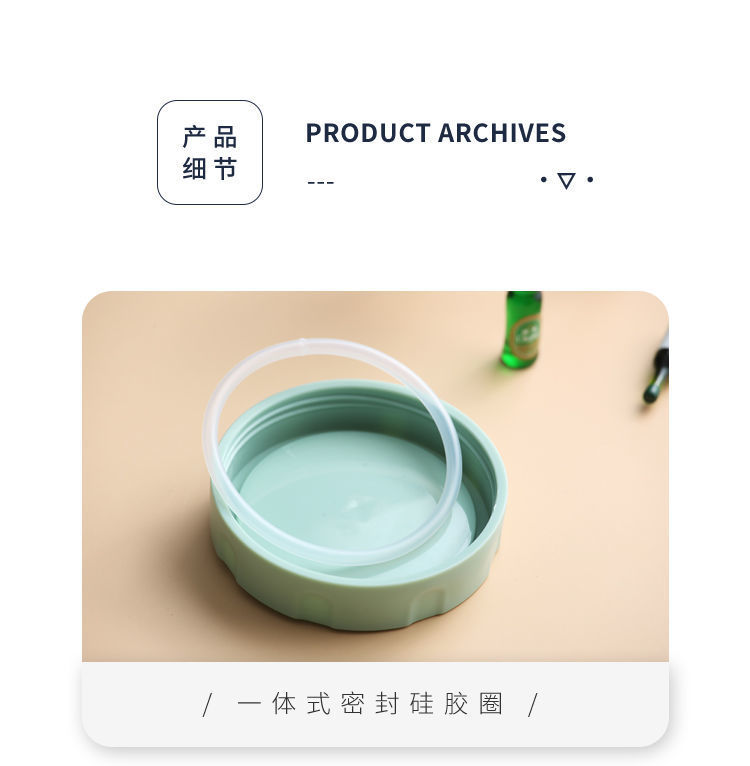The width and height of the screenshot is (750, 766).
Task: Click the grooved rim of the green lid
Action: [x=359, y=603]
